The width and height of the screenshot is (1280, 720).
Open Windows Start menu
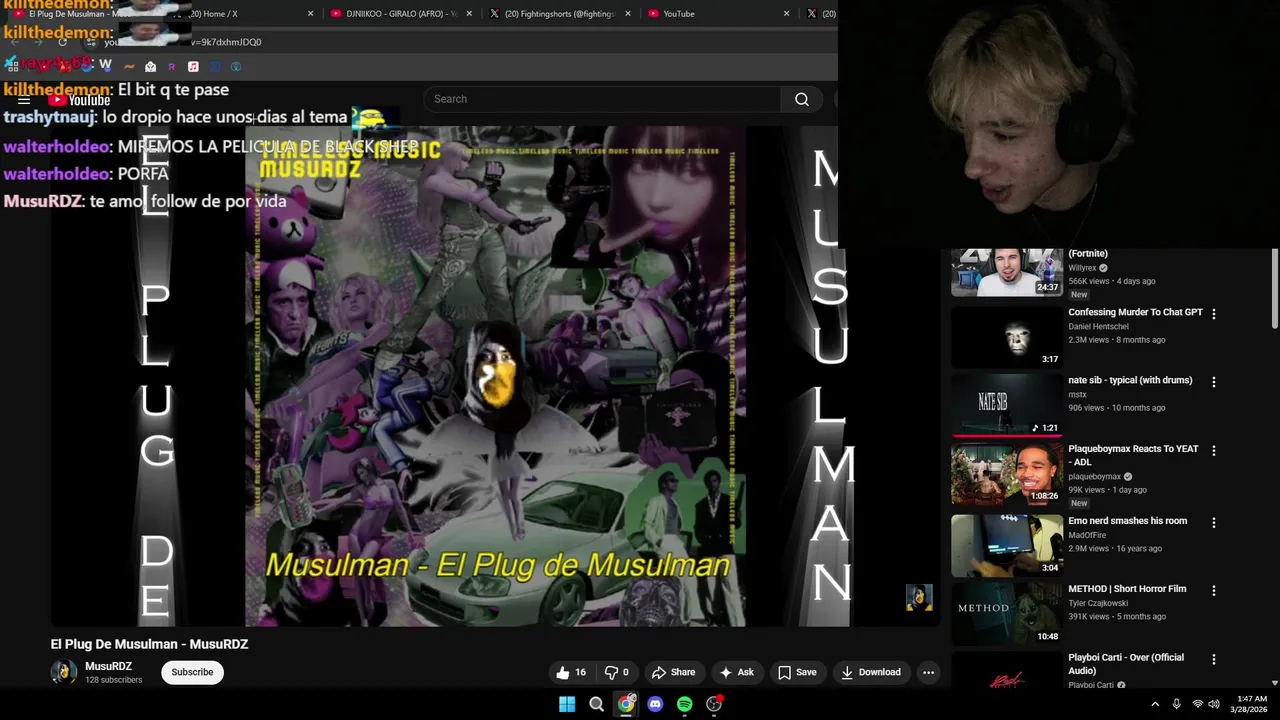point(567,704)
